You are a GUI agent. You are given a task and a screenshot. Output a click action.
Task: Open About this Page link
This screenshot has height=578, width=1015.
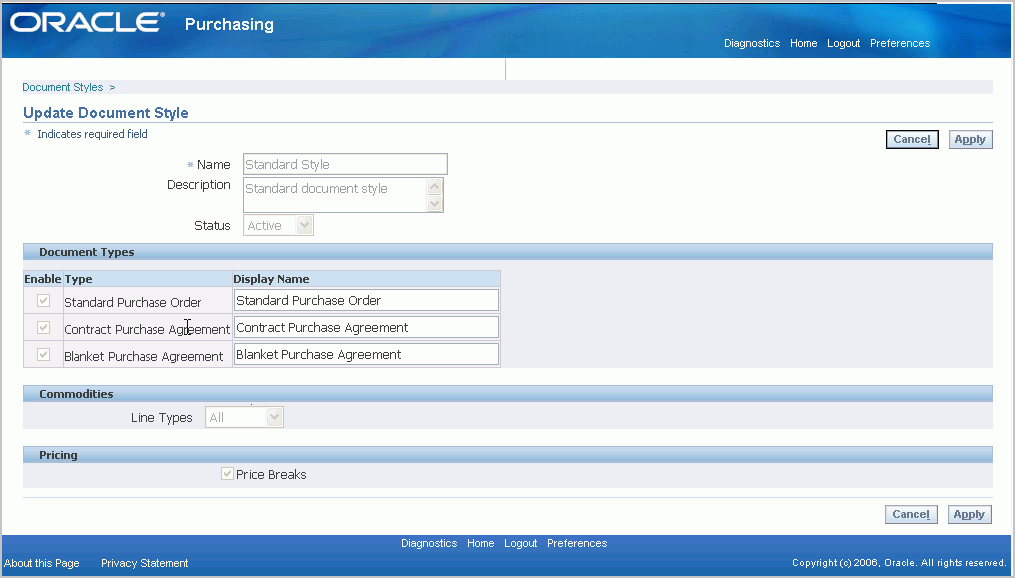(42, 563)
